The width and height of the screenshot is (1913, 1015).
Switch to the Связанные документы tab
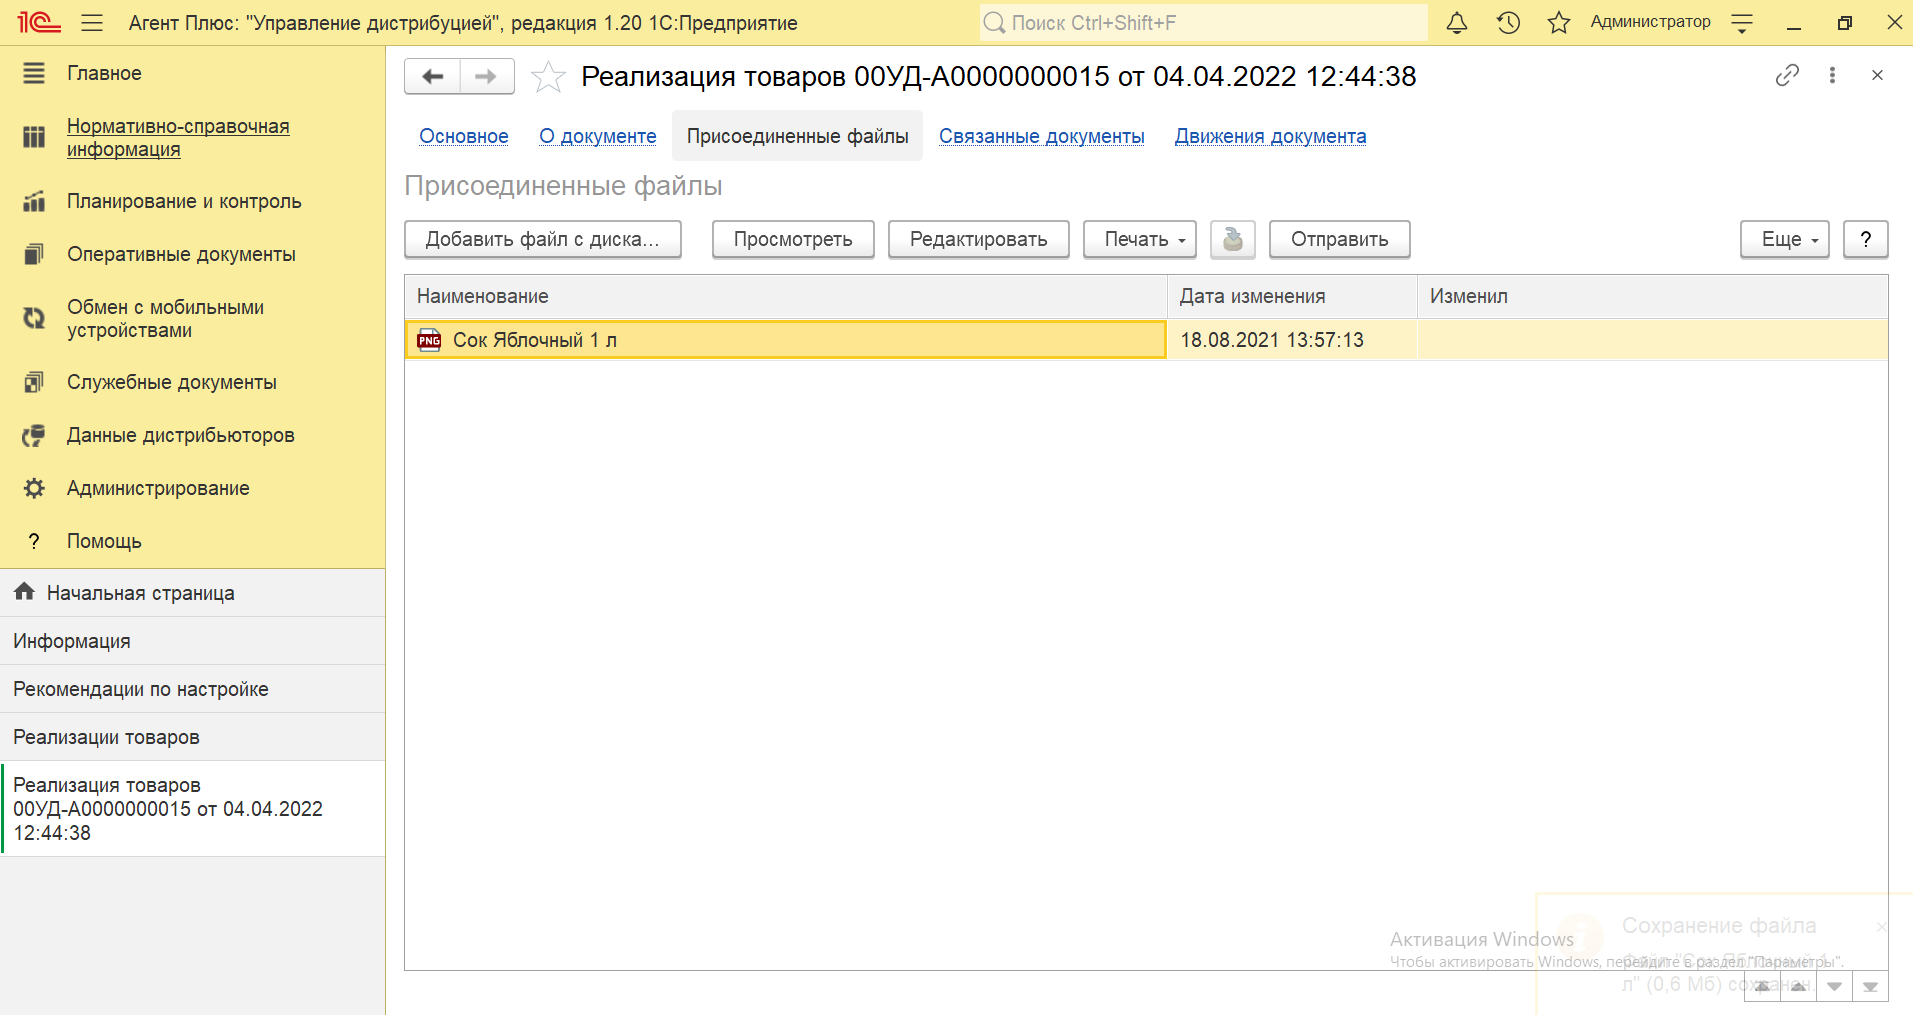point(1041,137)
